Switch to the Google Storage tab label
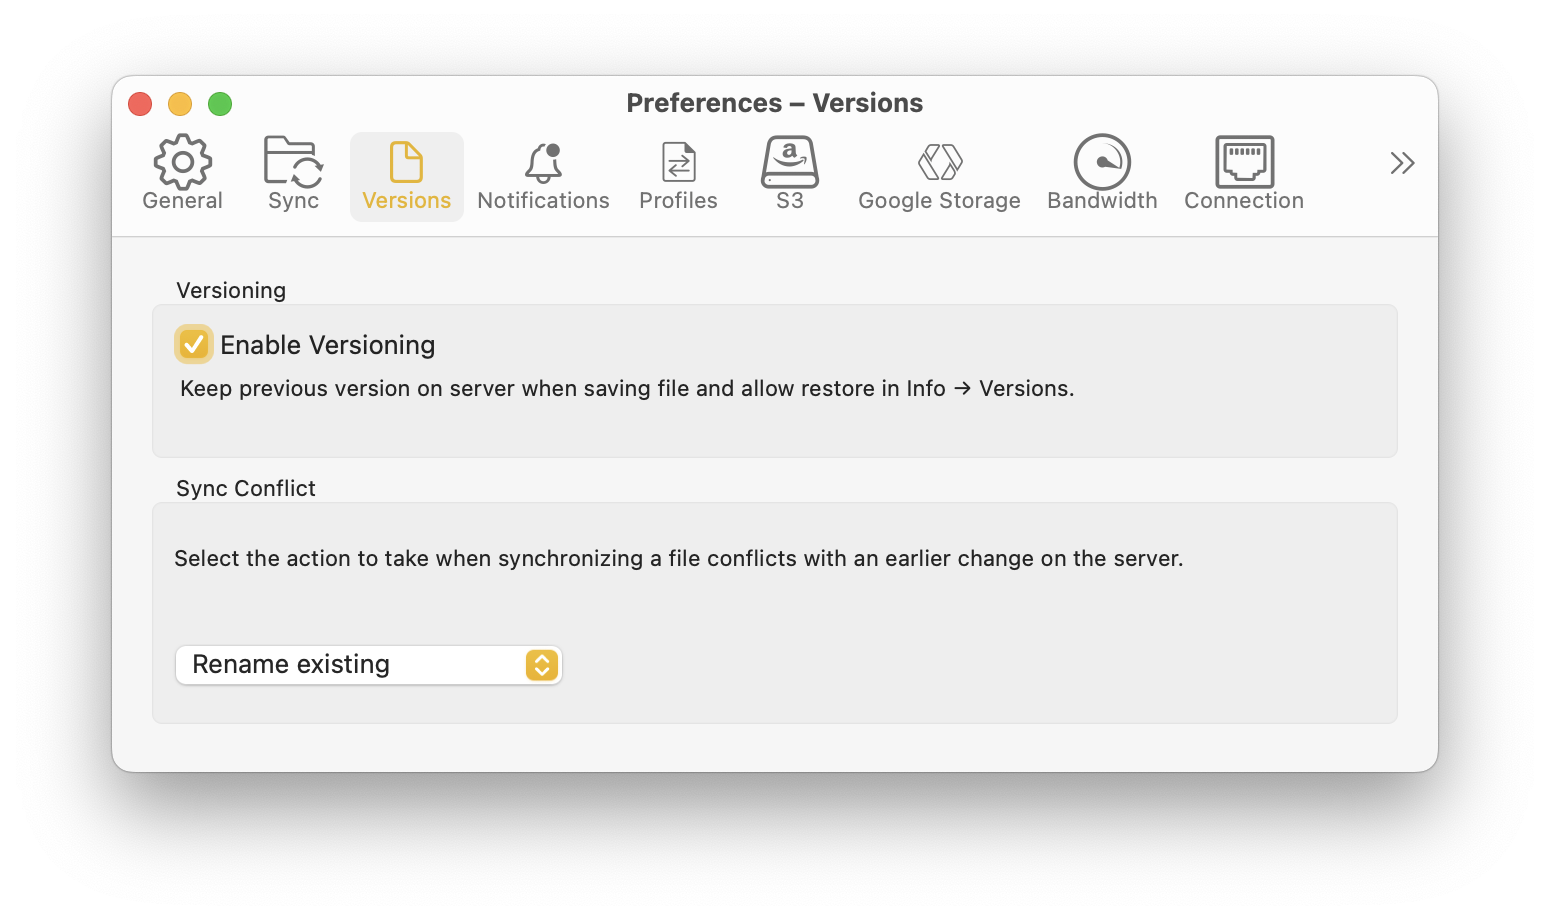 pos(940,201)
